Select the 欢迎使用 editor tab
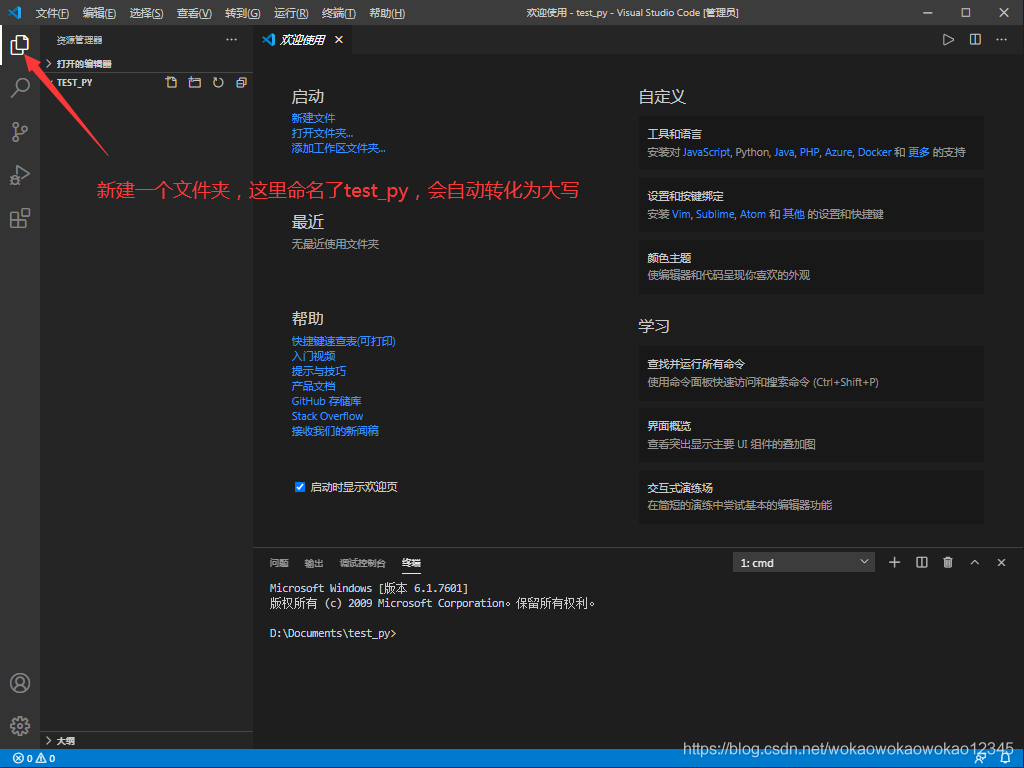1024x768 pixels. (x=303, y=40)
